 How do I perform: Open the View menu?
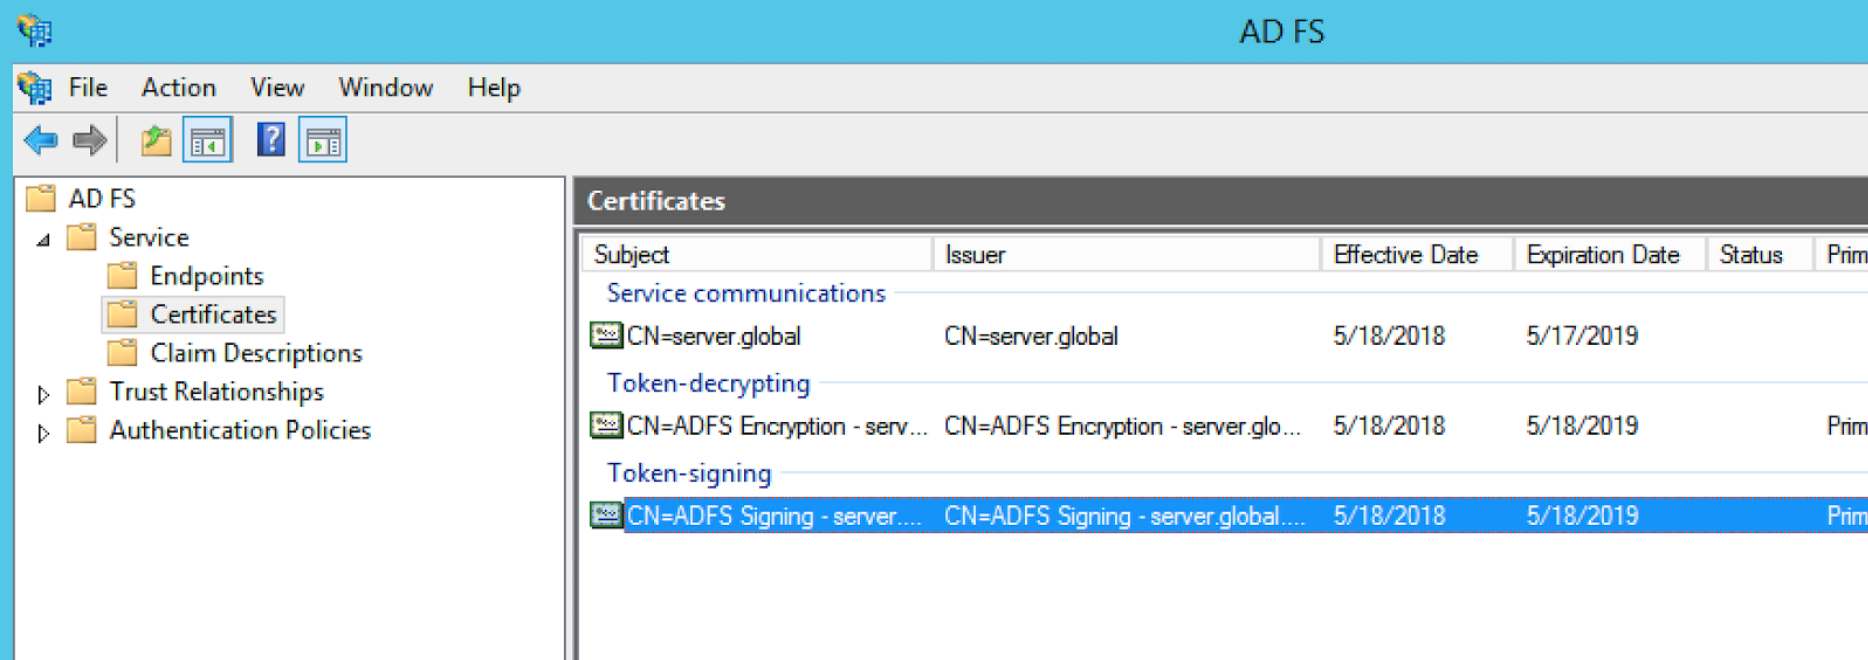[x=277, y=88]
